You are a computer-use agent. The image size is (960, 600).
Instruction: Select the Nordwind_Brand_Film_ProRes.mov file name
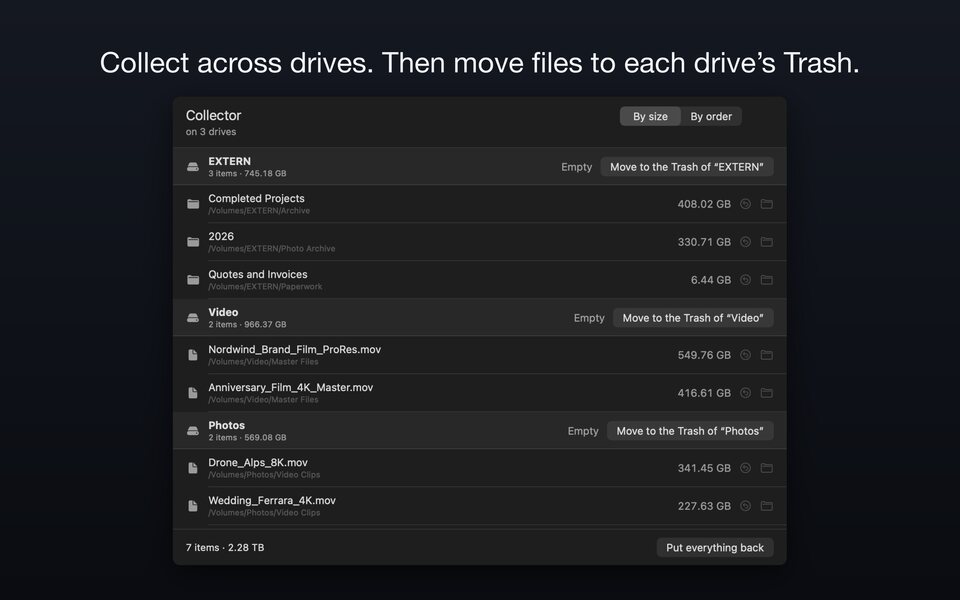[x=294, y=349]
